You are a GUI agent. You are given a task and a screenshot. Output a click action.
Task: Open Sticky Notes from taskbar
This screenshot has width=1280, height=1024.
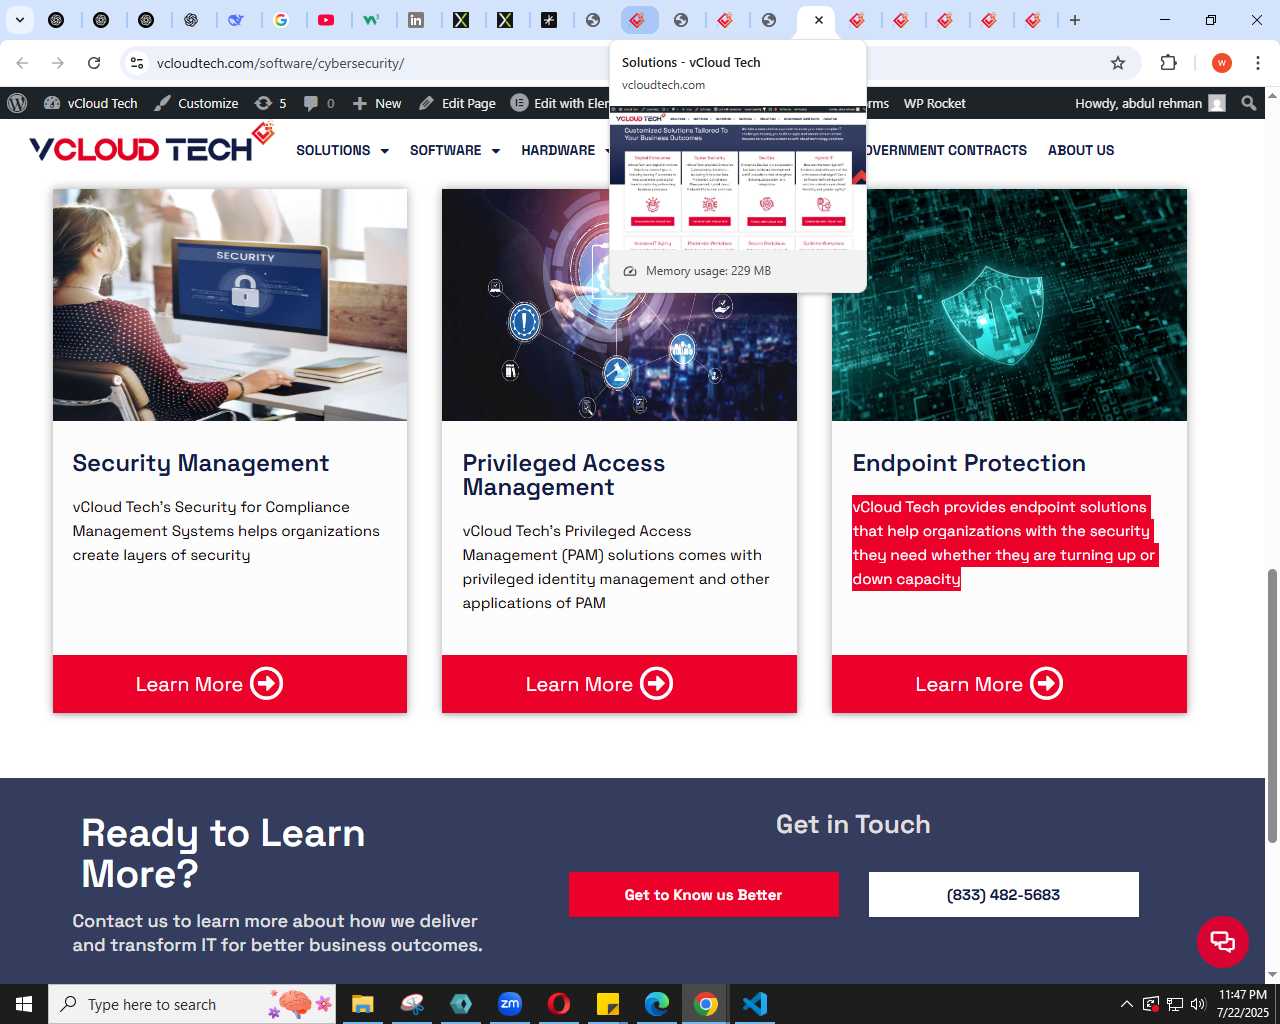tap(608, 1004)
